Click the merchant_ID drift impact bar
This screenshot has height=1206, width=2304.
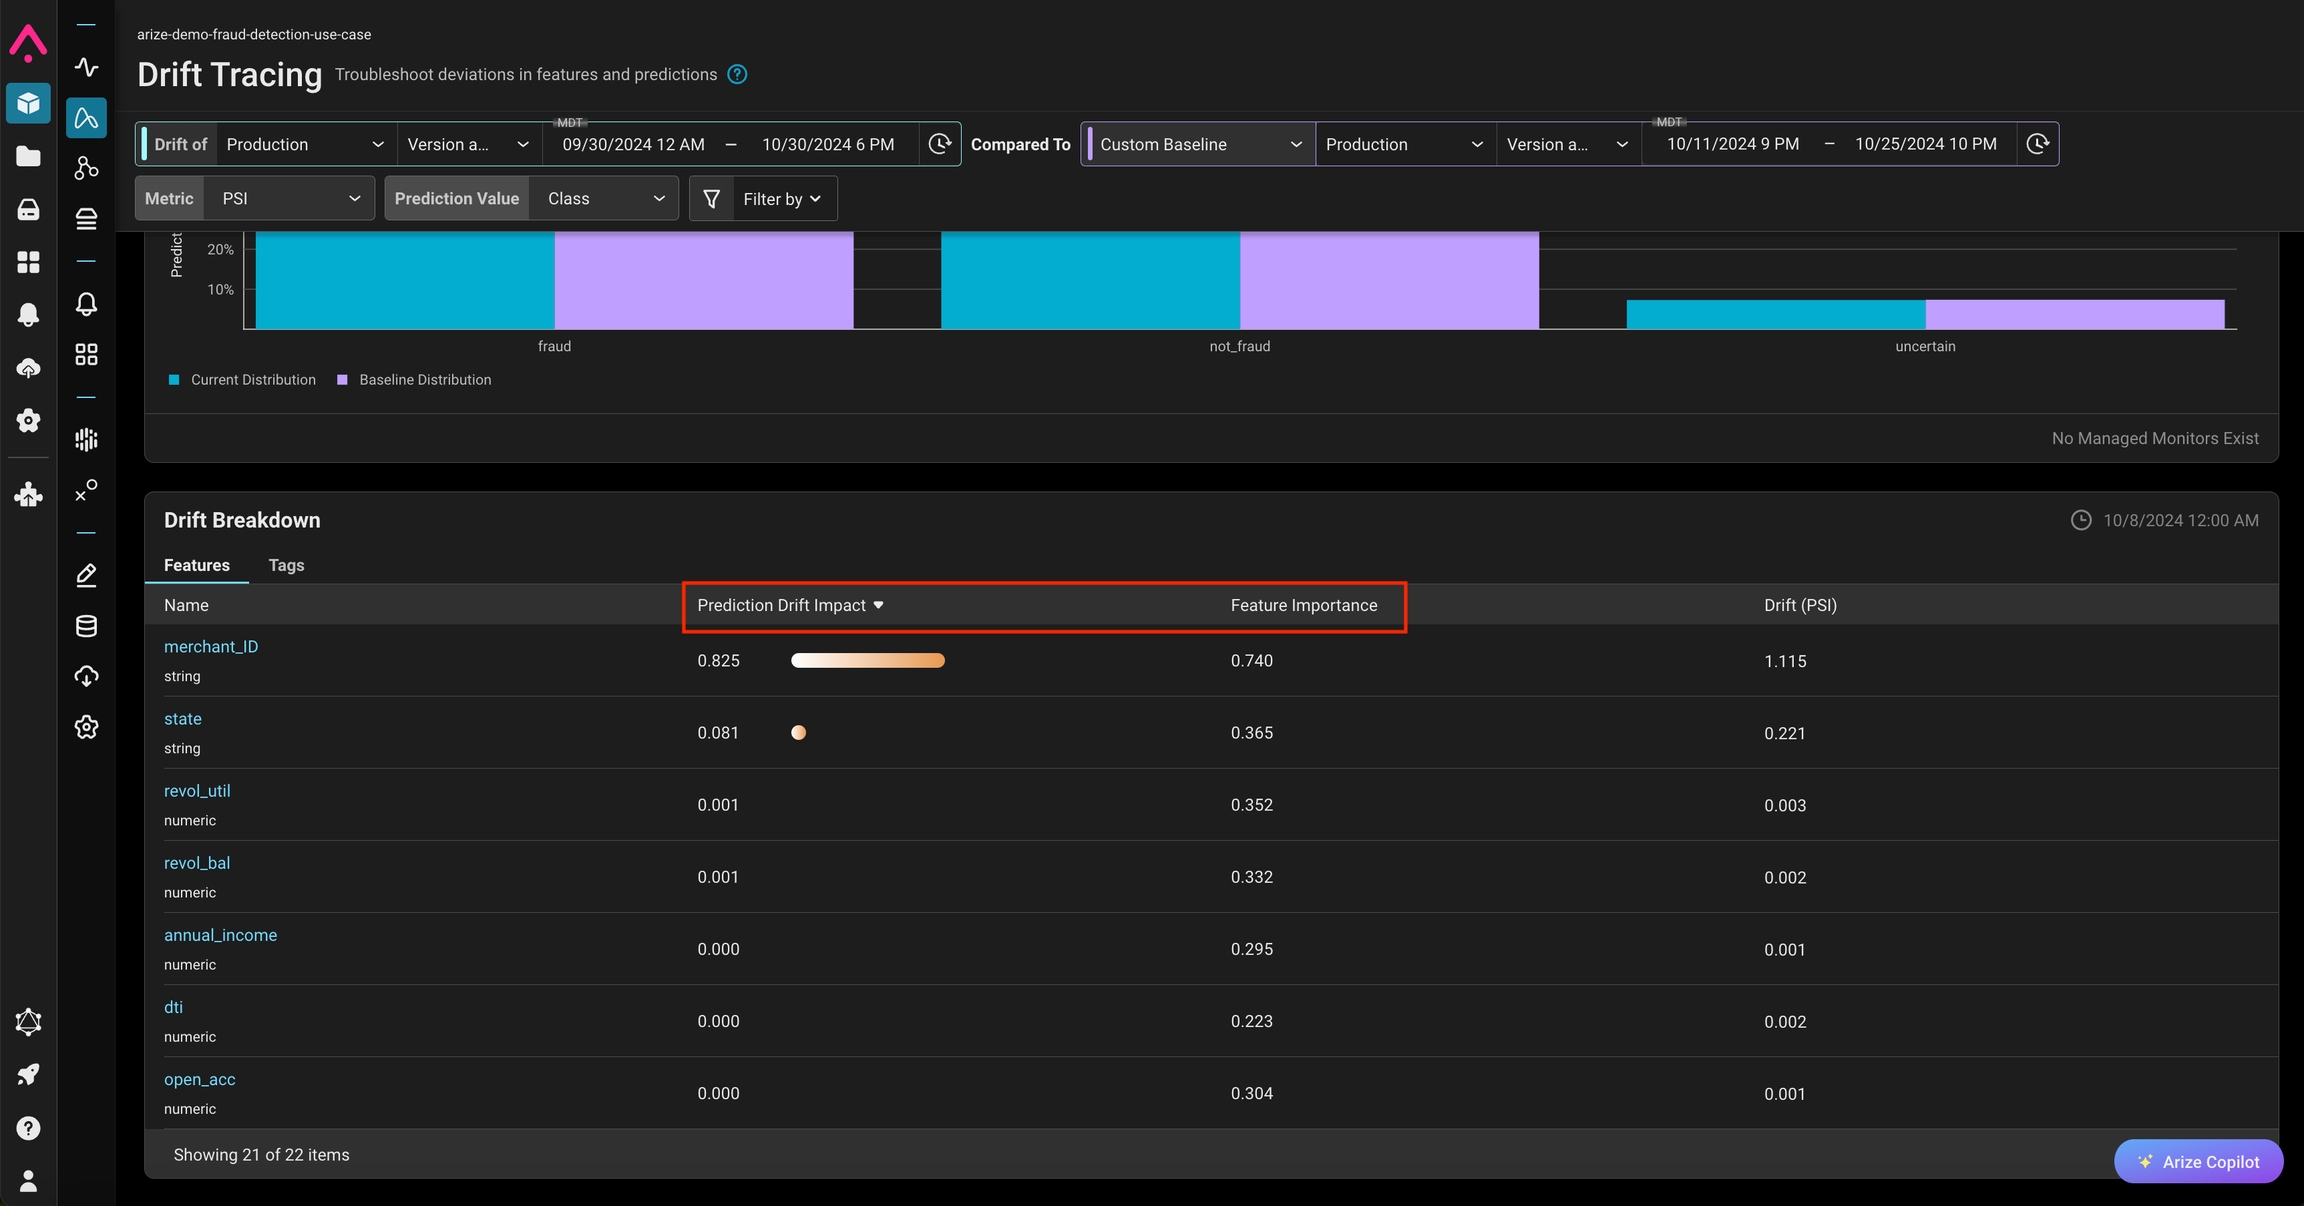click(867, 660)
